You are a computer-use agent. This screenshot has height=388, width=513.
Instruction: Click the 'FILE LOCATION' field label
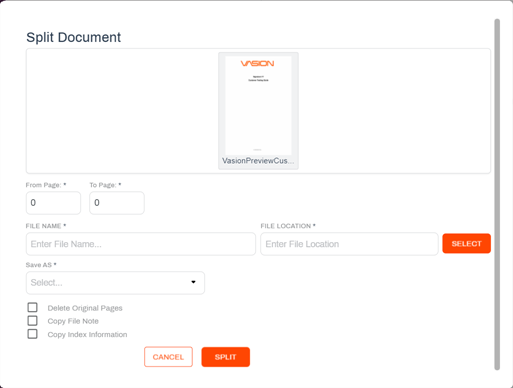[288, 226]
